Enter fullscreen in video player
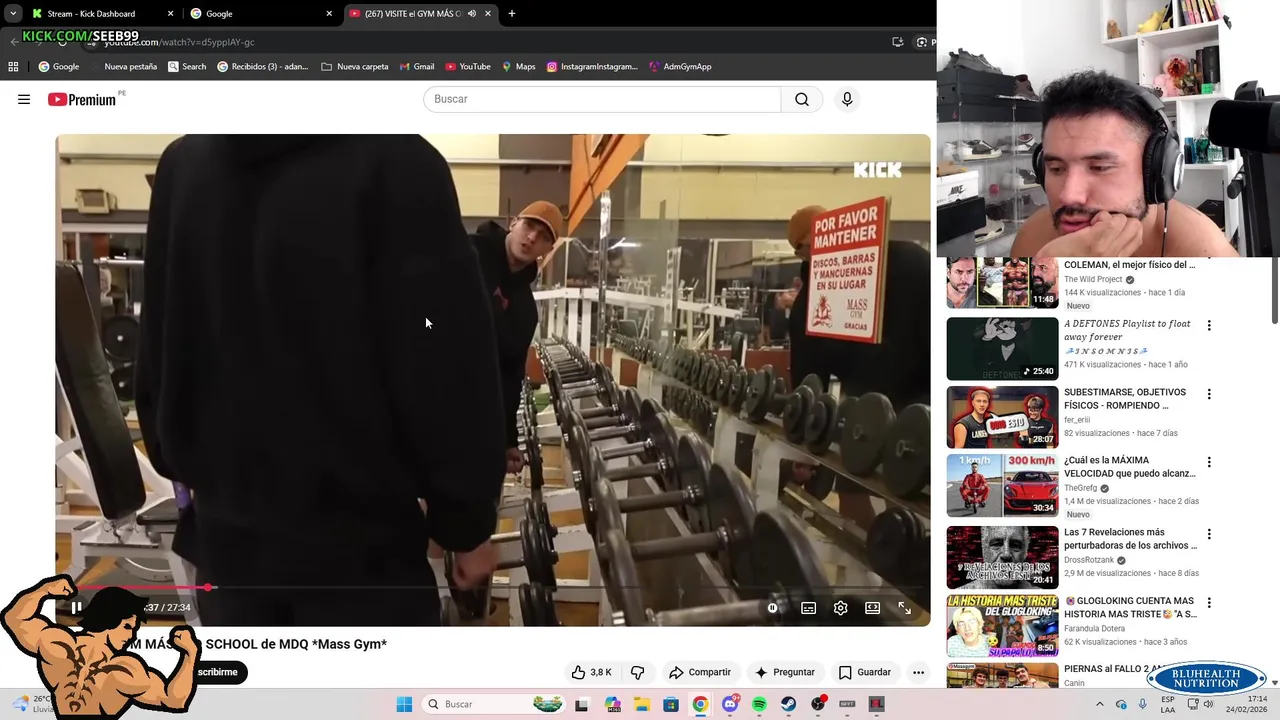1280x720 pixels. tap(904, 608)
